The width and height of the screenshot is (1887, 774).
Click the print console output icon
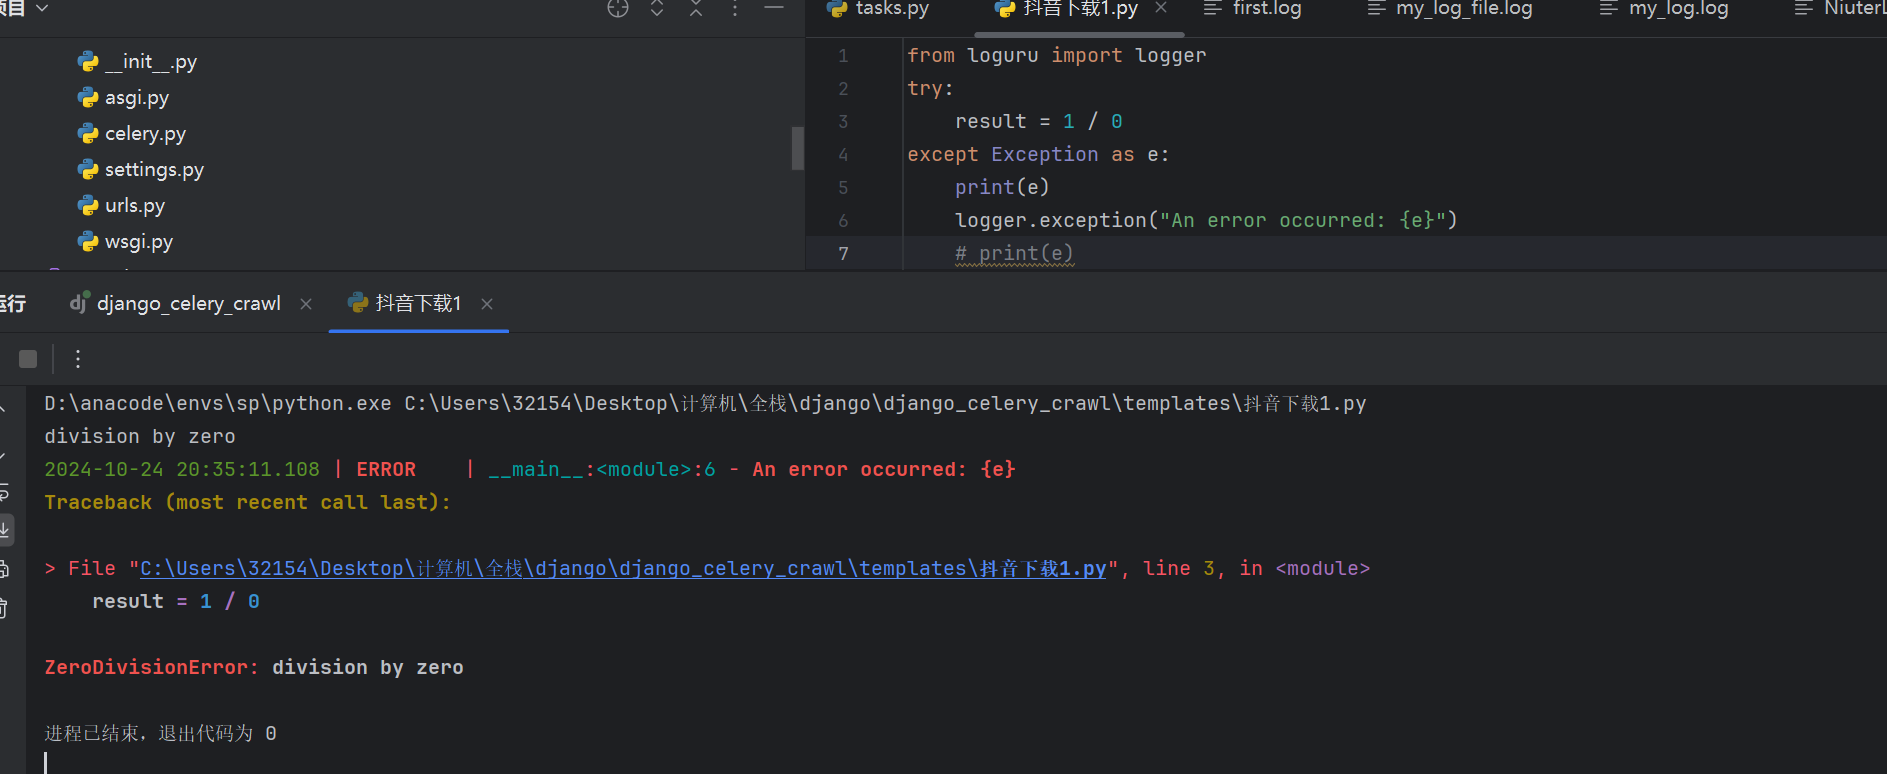(x=4, y=569)
